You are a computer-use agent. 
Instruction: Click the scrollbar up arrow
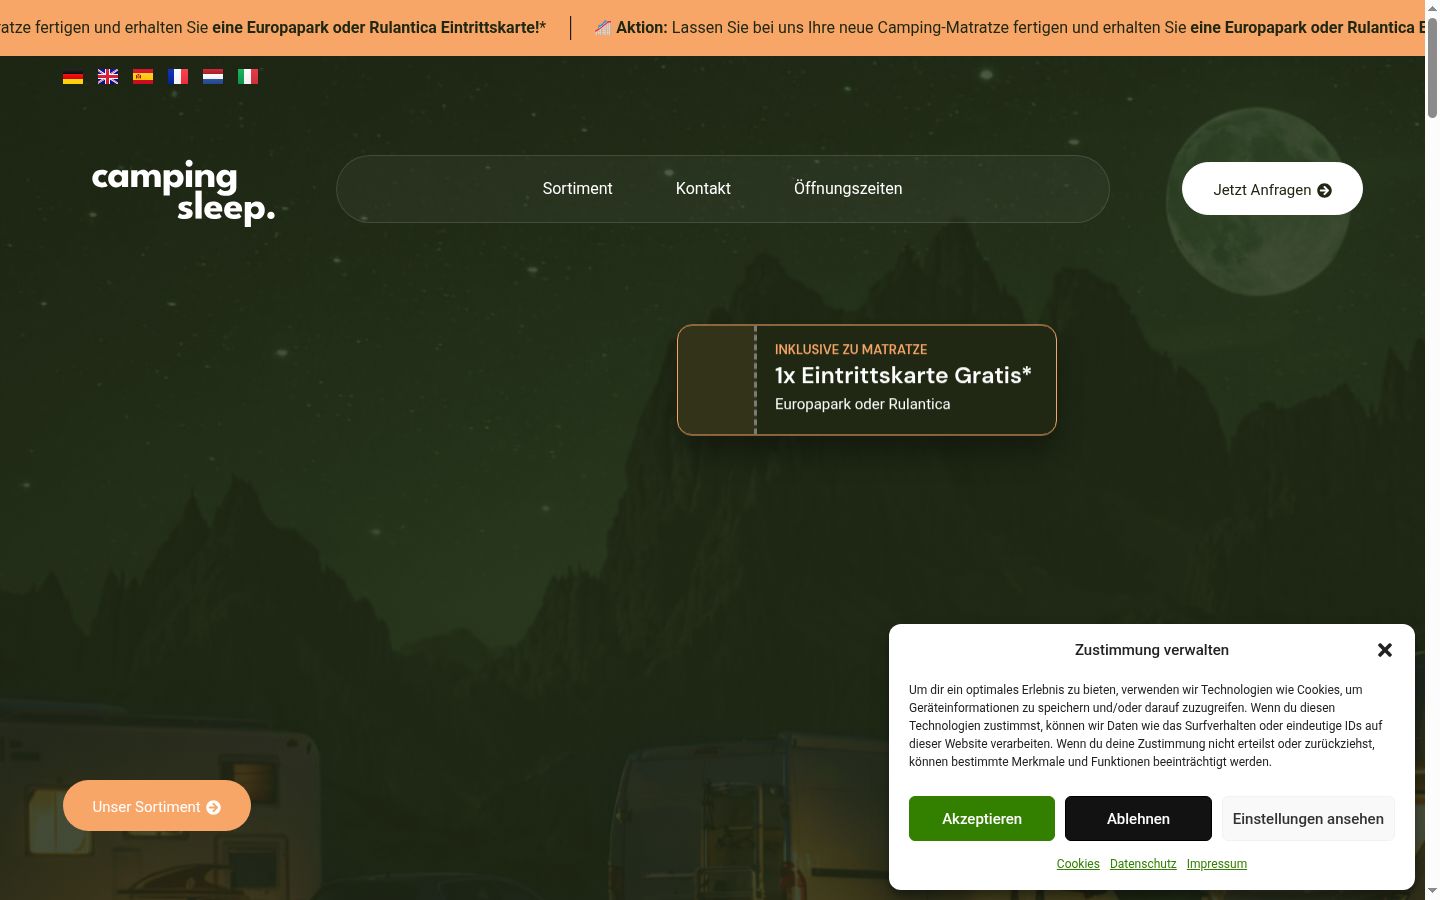(x=1432, y=8)
